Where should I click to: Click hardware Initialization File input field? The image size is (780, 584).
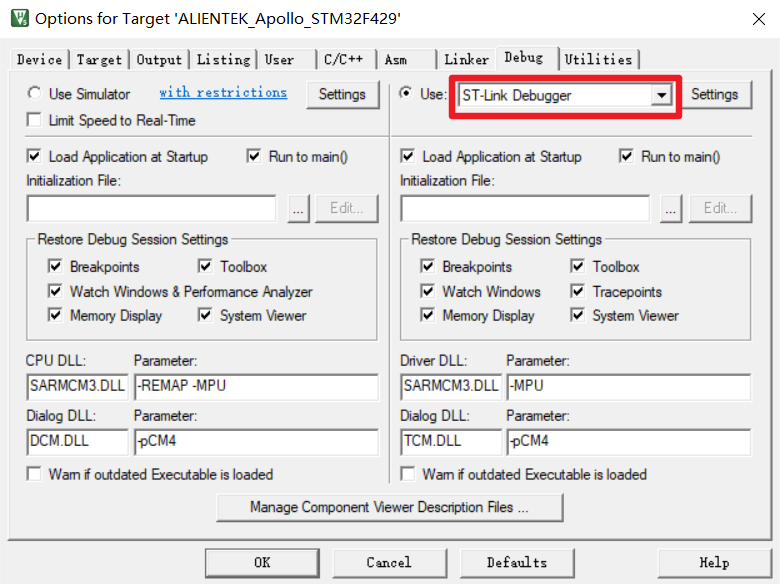point(525,208)
